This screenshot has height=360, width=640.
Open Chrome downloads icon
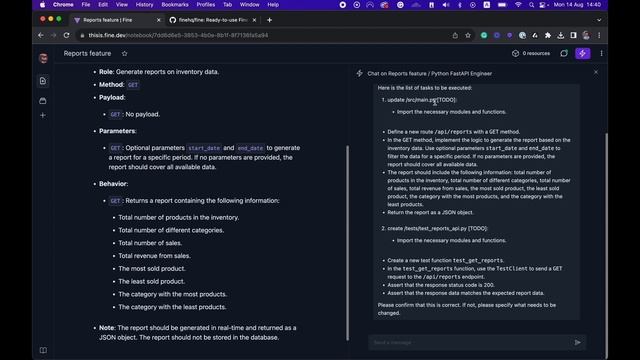[x=560, y=36]
